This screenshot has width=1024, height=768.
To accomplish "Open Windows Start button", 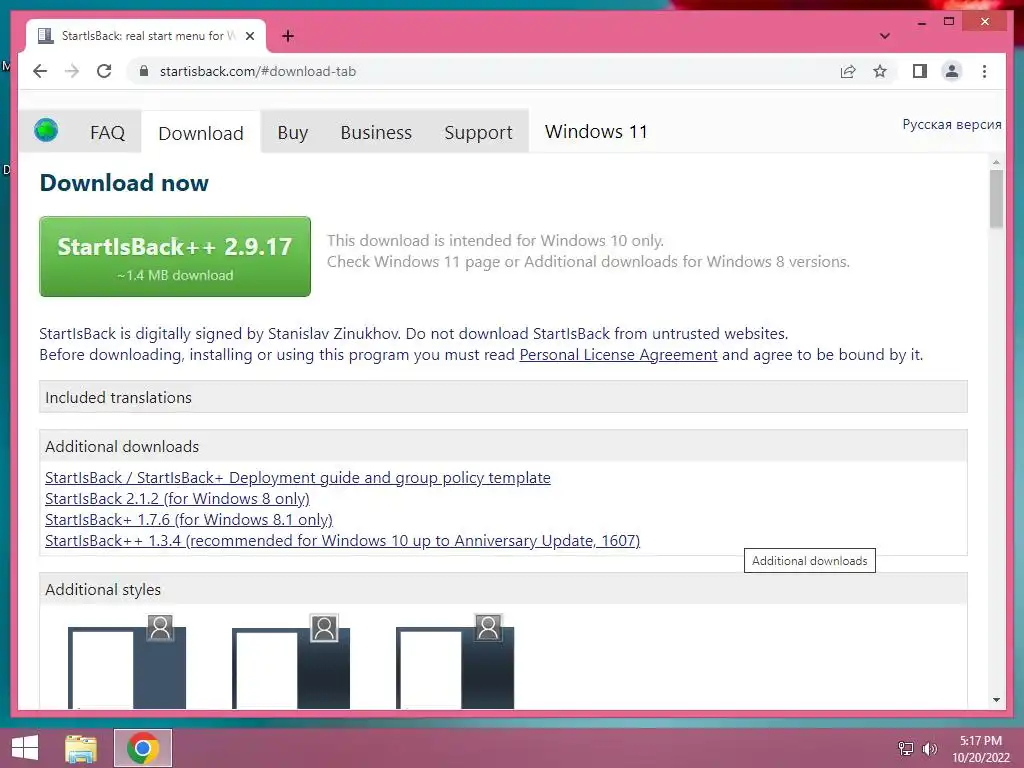I will coord(25,748).
